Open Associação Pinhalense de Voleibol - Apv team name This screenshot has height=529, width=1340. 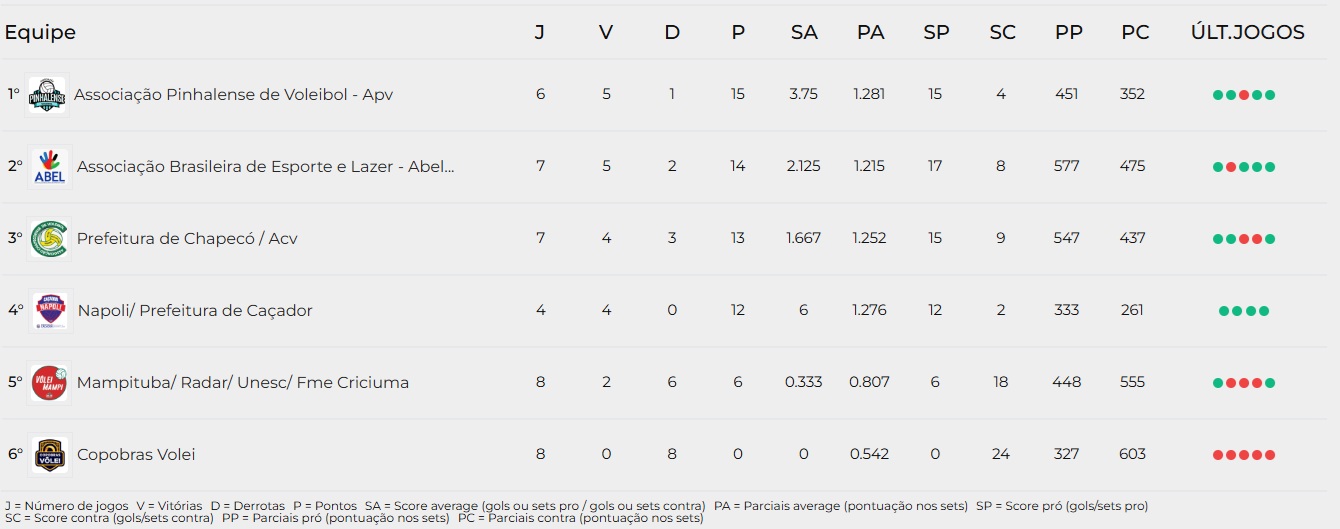click(x=233, y=95)
